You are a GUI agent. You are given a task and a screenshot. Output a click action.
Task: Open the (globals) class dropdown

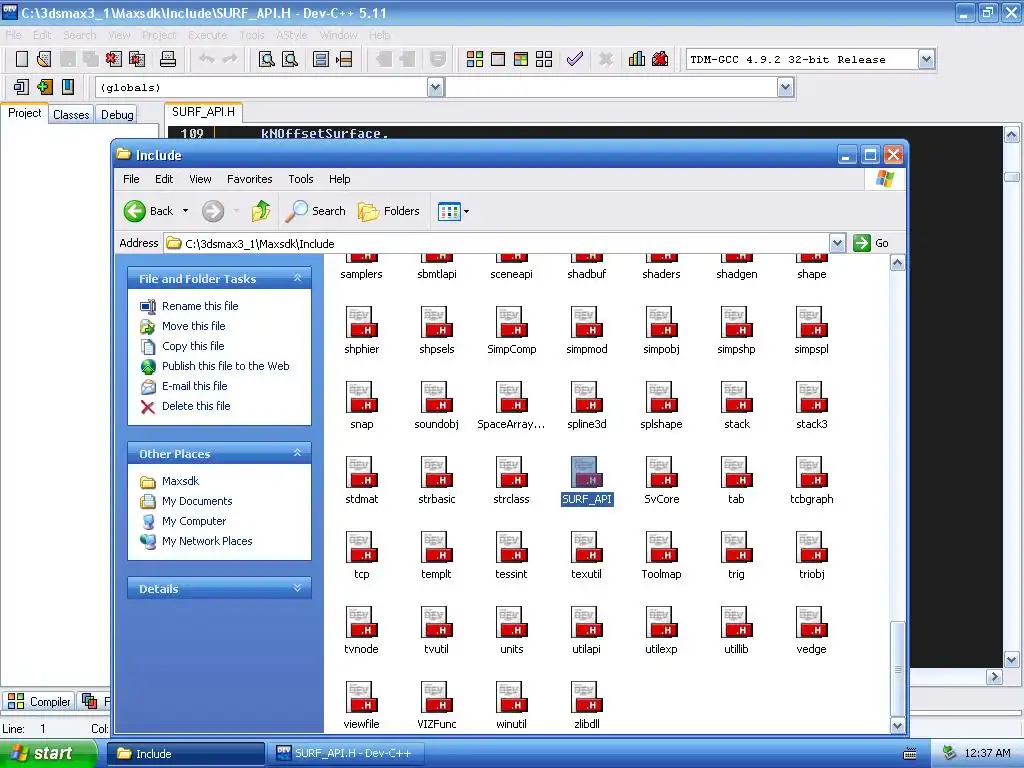pos(436,87)
